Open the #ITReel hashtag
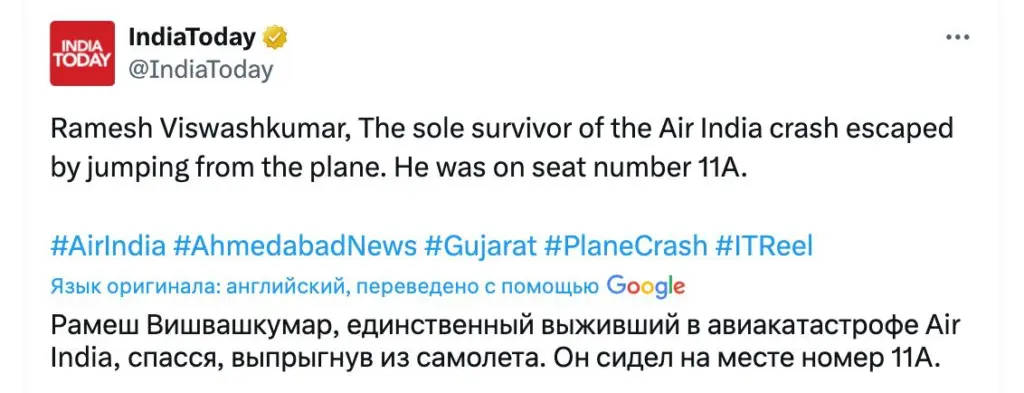 [x=764, y=247]
